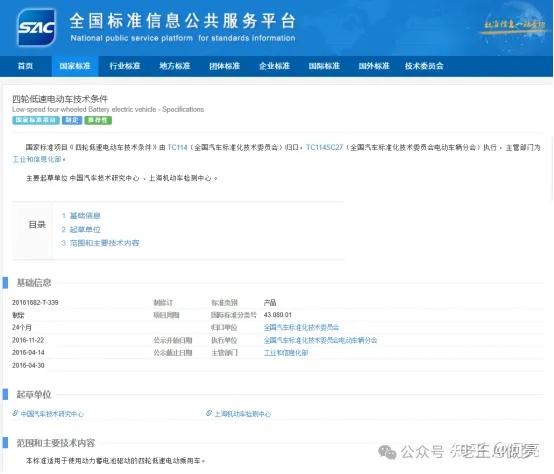
Task: Click the green 推荐性 tag badge
Action: pyautogui.click(x=98, y=120)
